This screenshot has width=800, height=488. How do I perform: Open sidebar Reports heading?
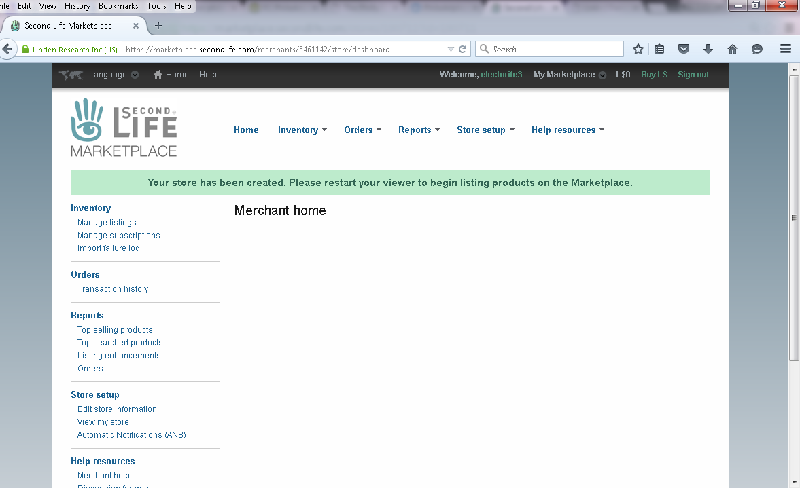87,315
